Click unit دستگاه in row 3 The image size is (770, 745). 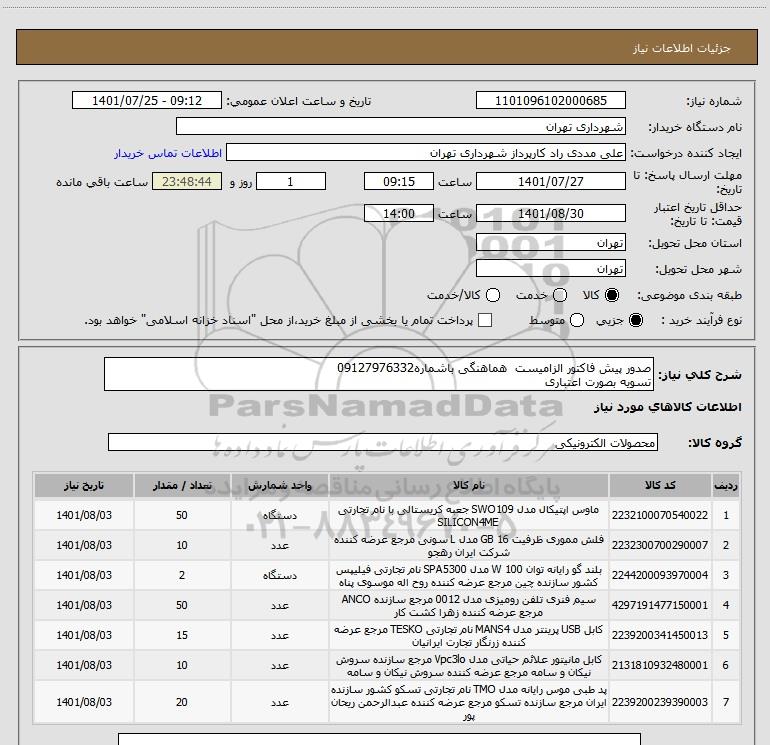click(279, 575)
